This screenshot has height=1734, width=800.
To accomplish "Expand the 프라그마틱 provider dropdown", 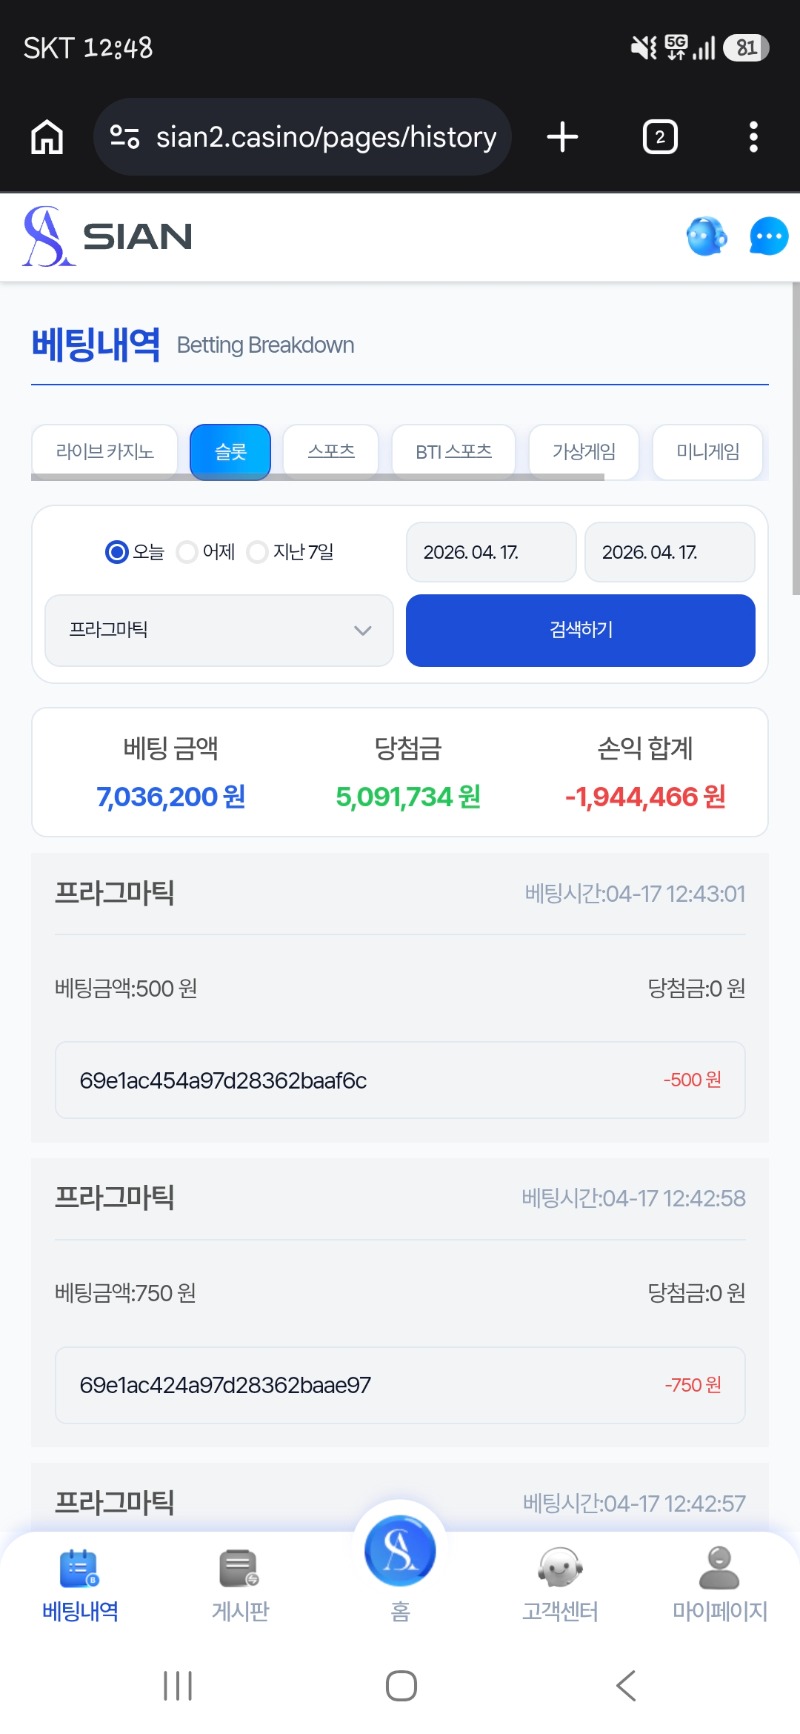I will click(x=219, y=630).
